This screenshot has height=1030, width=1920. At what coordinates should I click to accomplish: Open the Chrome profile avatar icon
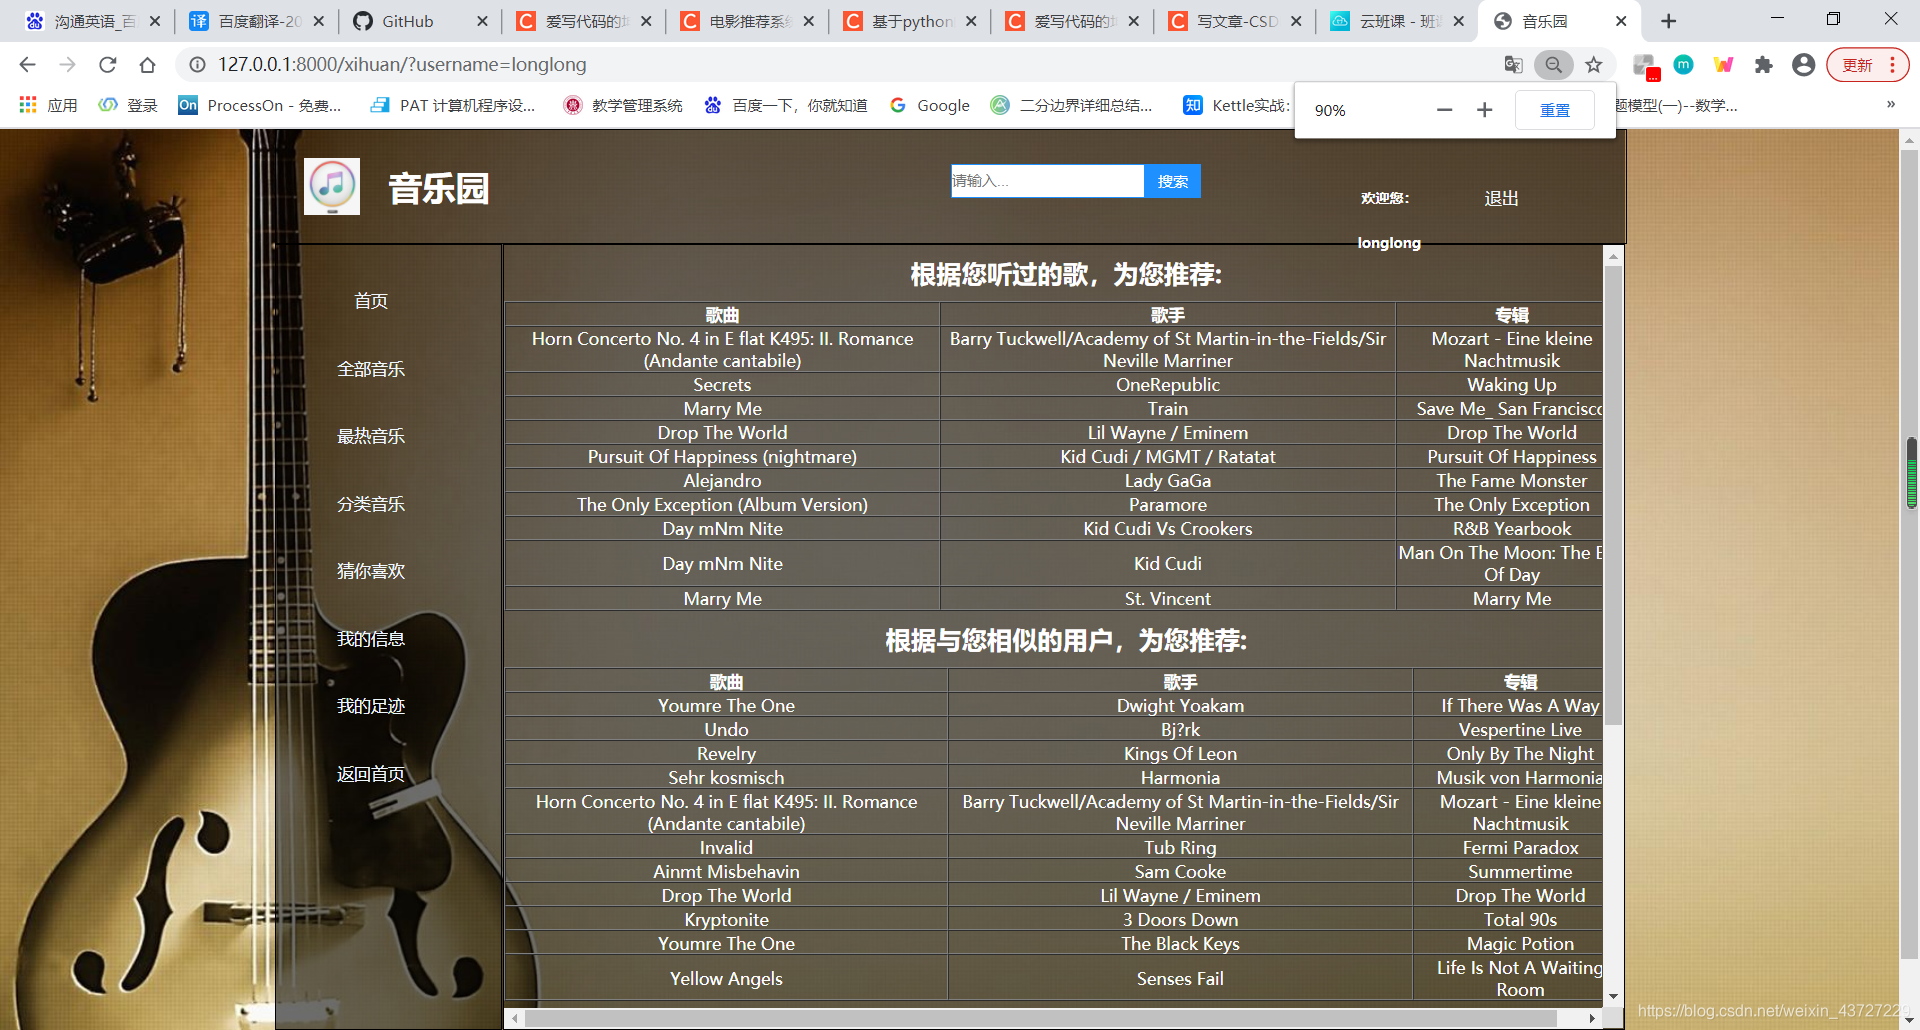tap(1803, 65)
